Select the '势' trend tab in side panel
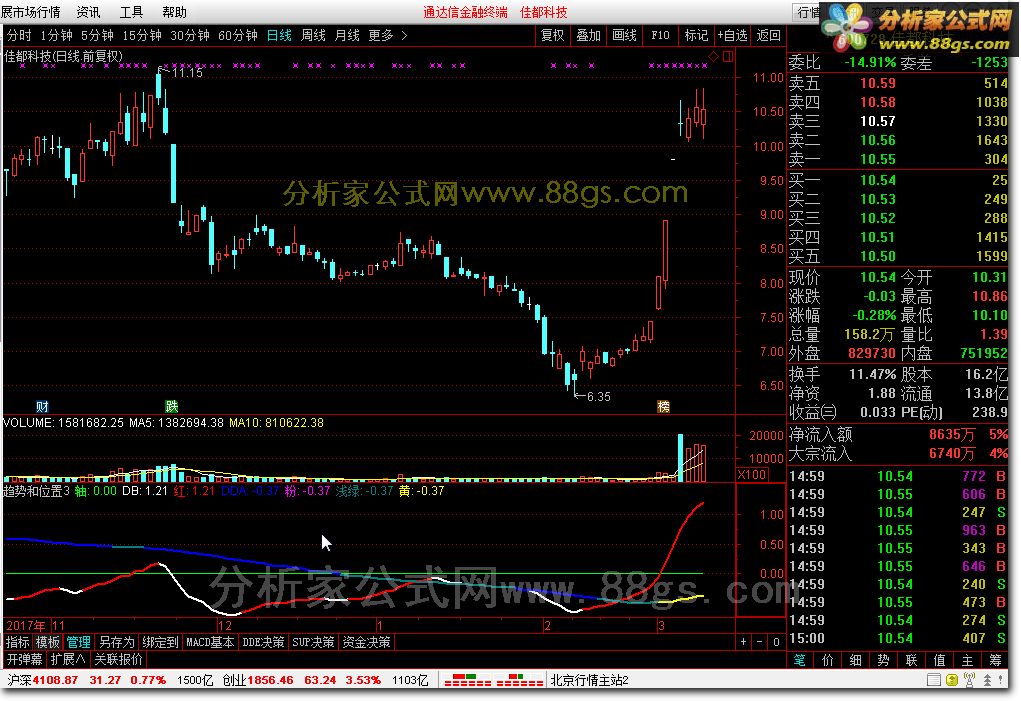Image resolution: width=1021 pixels, height=701 pixels. tap(884, 659)
